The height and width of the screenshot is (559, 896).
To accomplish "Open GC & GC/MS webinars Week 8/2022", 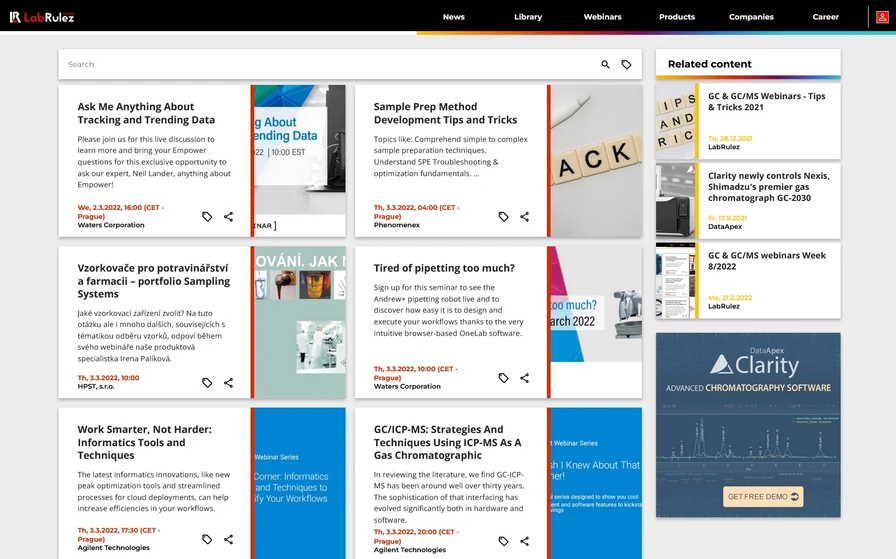I will [766, 261].
